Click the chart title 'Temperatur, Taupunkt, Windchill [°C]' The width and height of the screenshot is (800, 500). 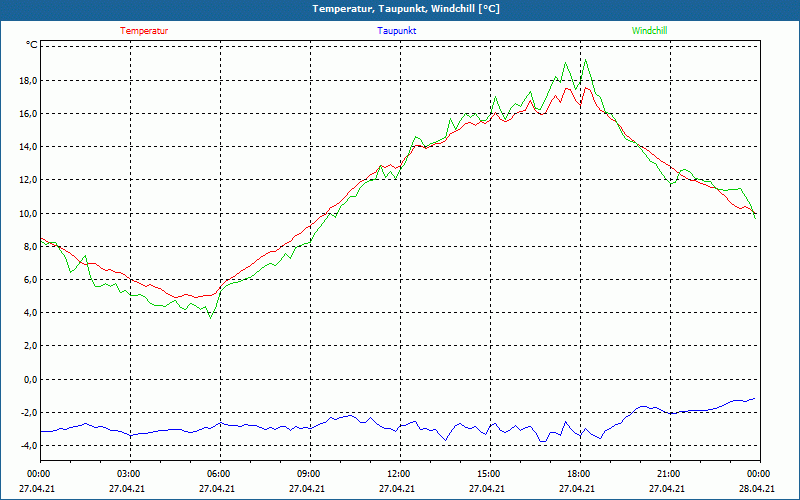(406, 9)
